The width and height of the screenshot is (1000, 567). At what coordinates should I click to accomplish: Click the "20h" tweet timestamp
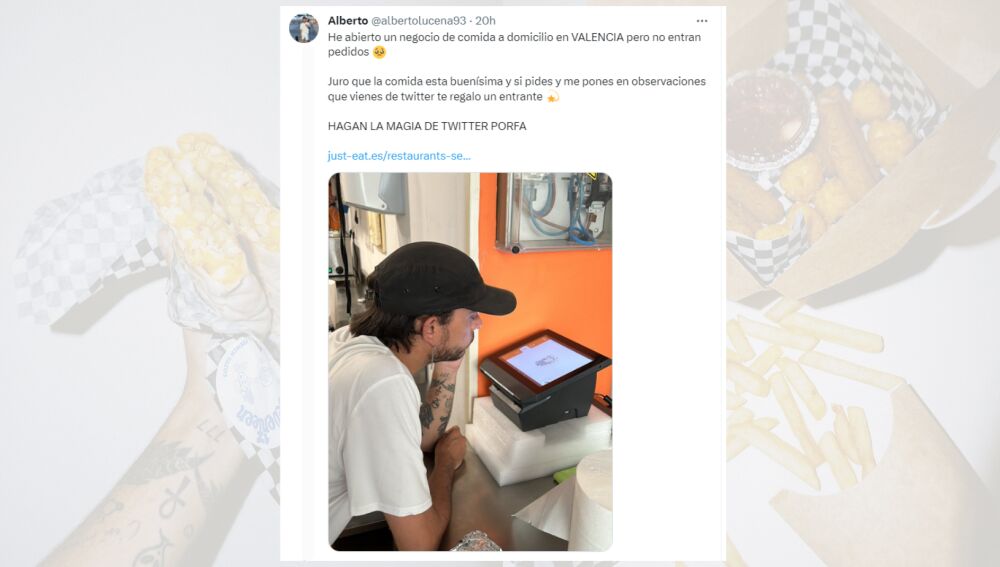485,21
